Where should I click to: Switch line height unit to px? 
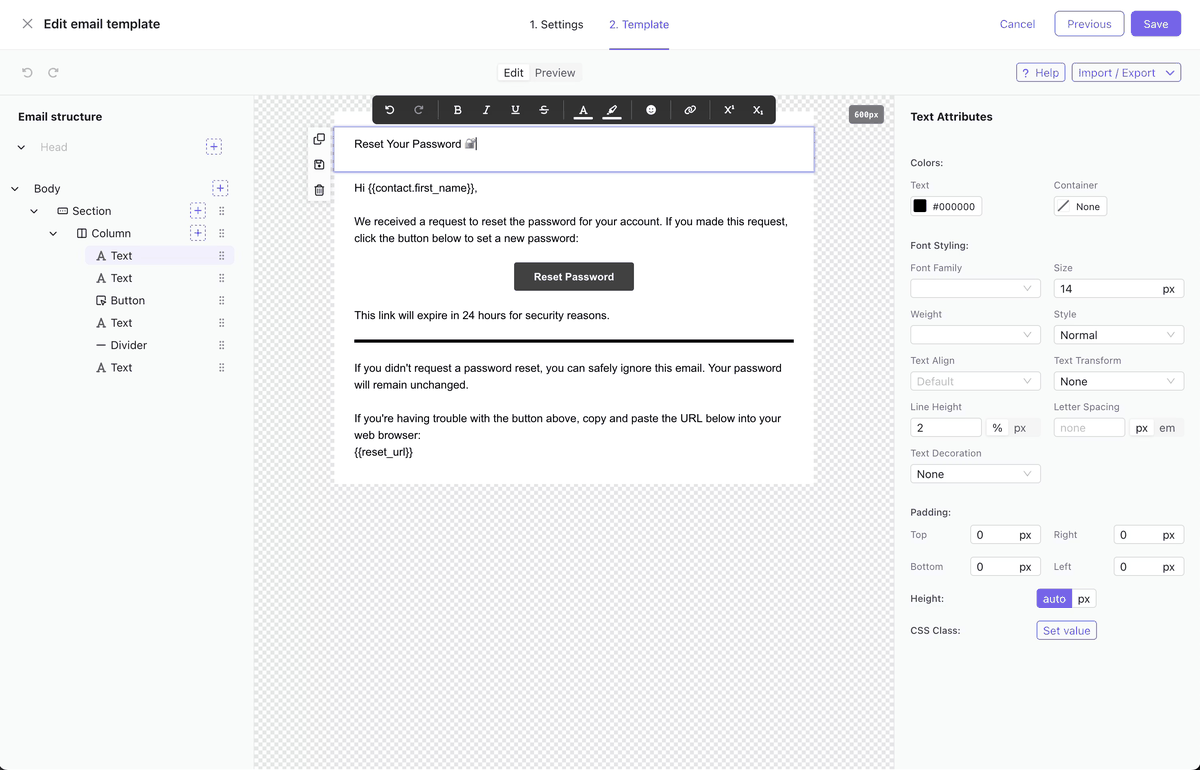coord(1020,428)
